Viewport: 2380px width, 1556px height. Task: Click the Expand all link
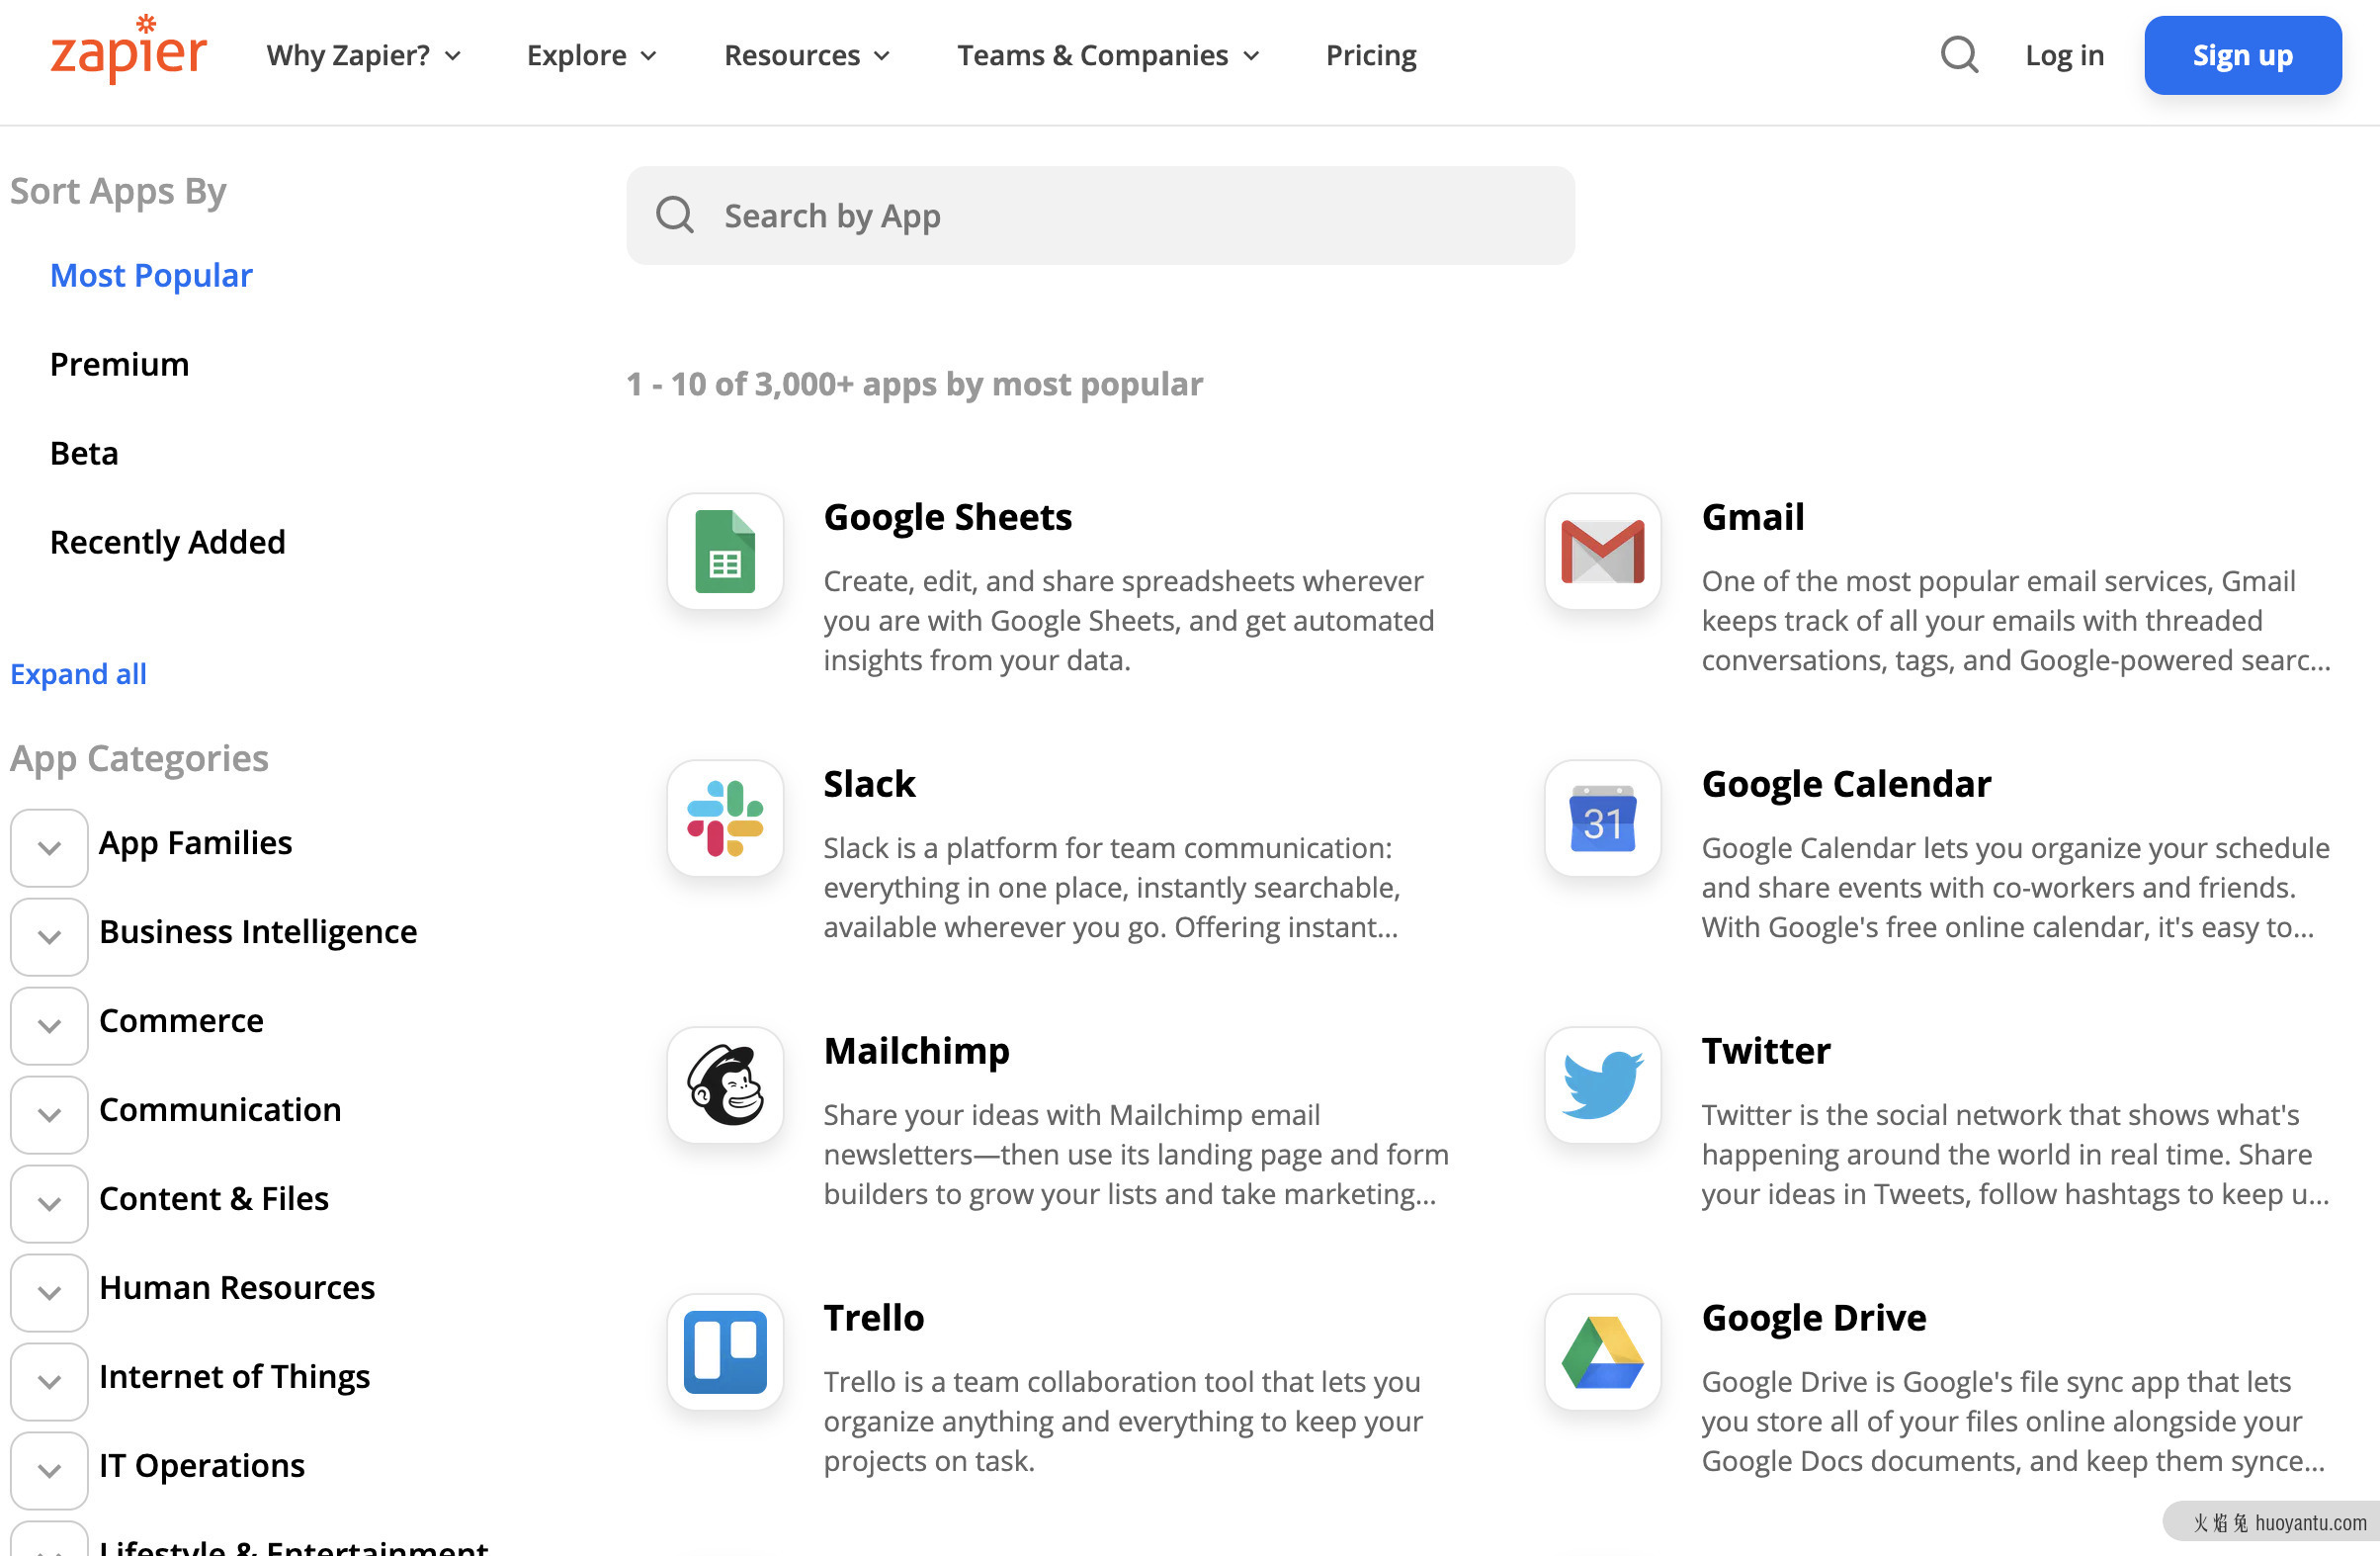pos(78,674)
